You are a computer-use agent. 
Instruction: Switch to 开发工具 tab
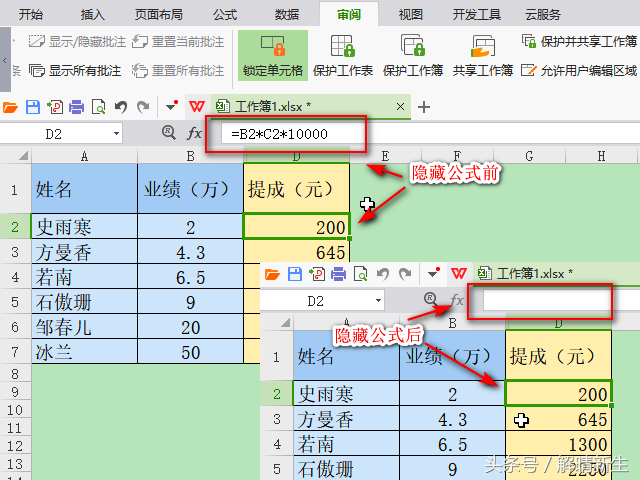pyautogui.click(x=476, y=15)
